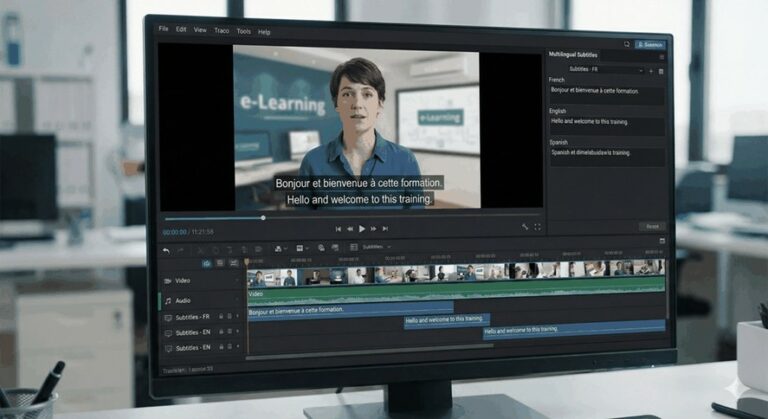The width and height of the screenshot is (768, 419).
Task: Click into the English subtitle text field
Action: [607, 126]
